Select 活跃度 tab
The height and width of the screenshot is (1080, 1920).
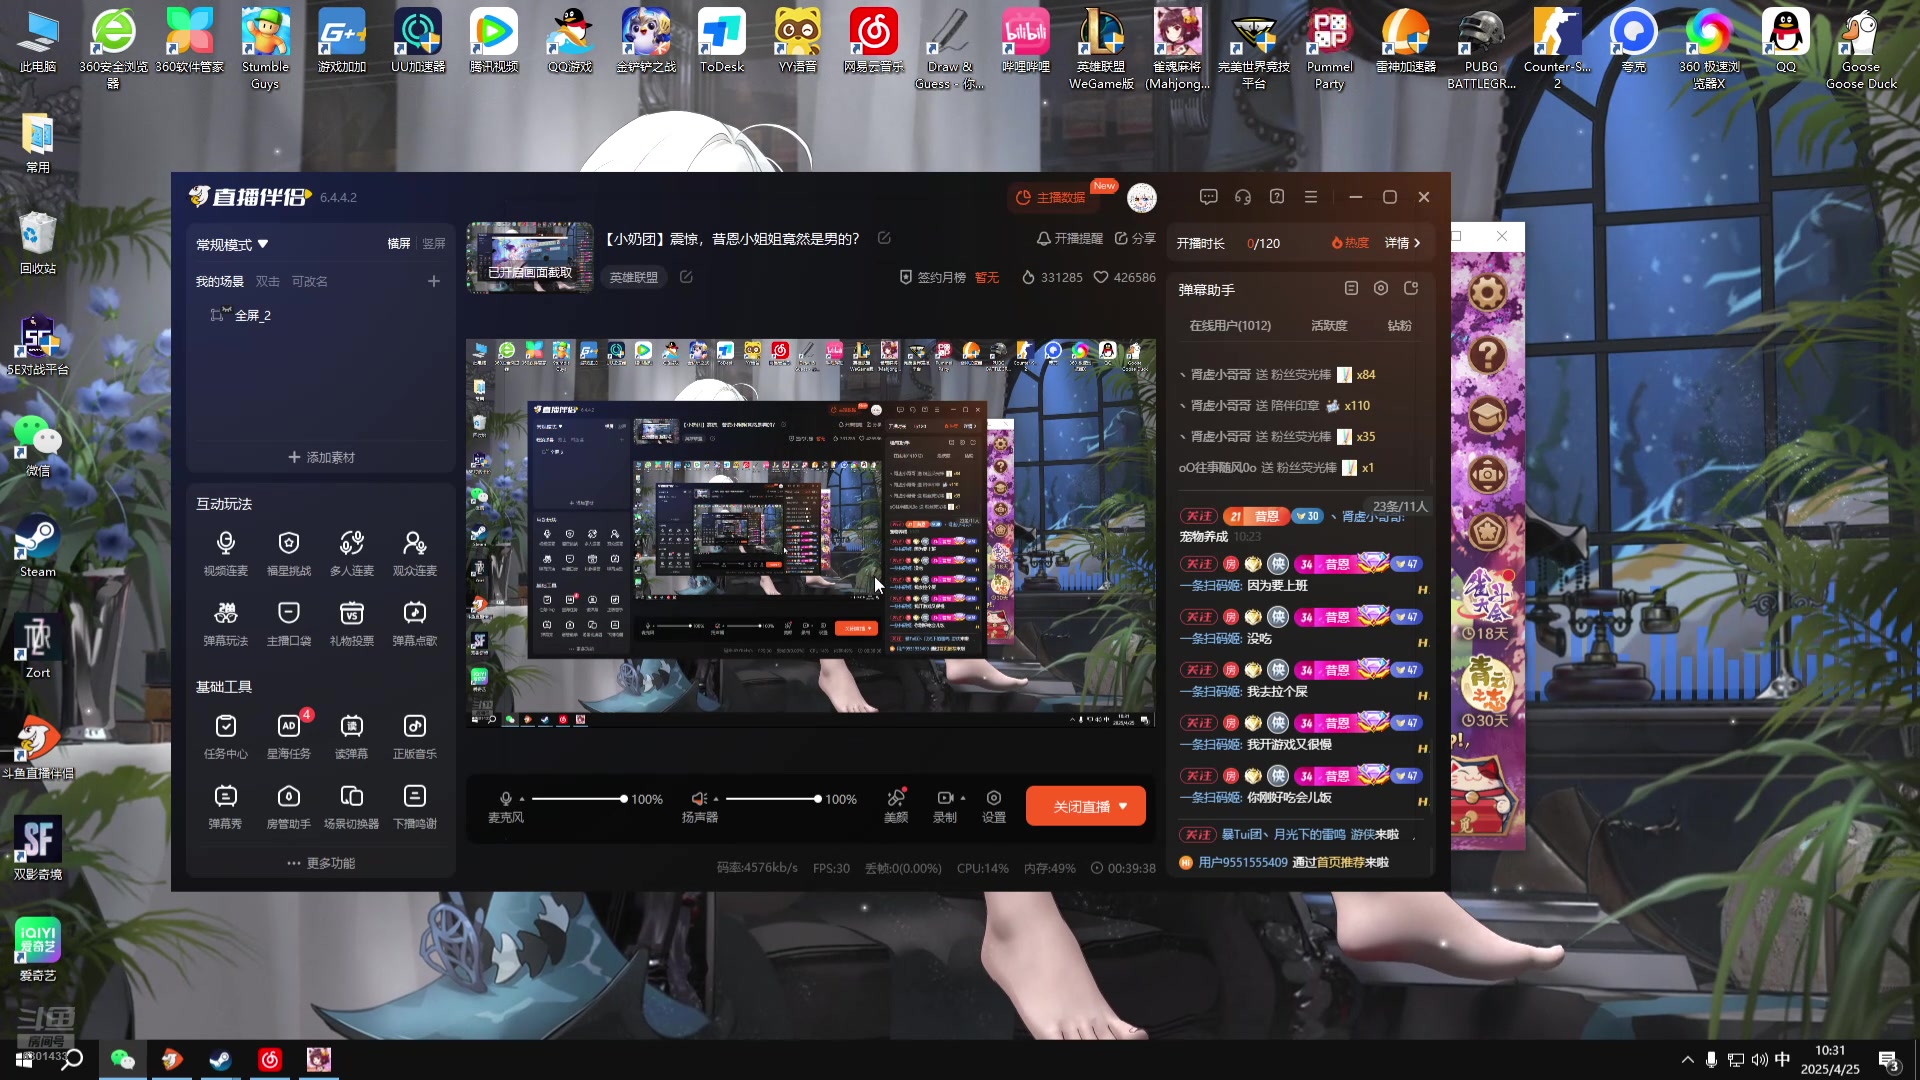(1329, 326)
